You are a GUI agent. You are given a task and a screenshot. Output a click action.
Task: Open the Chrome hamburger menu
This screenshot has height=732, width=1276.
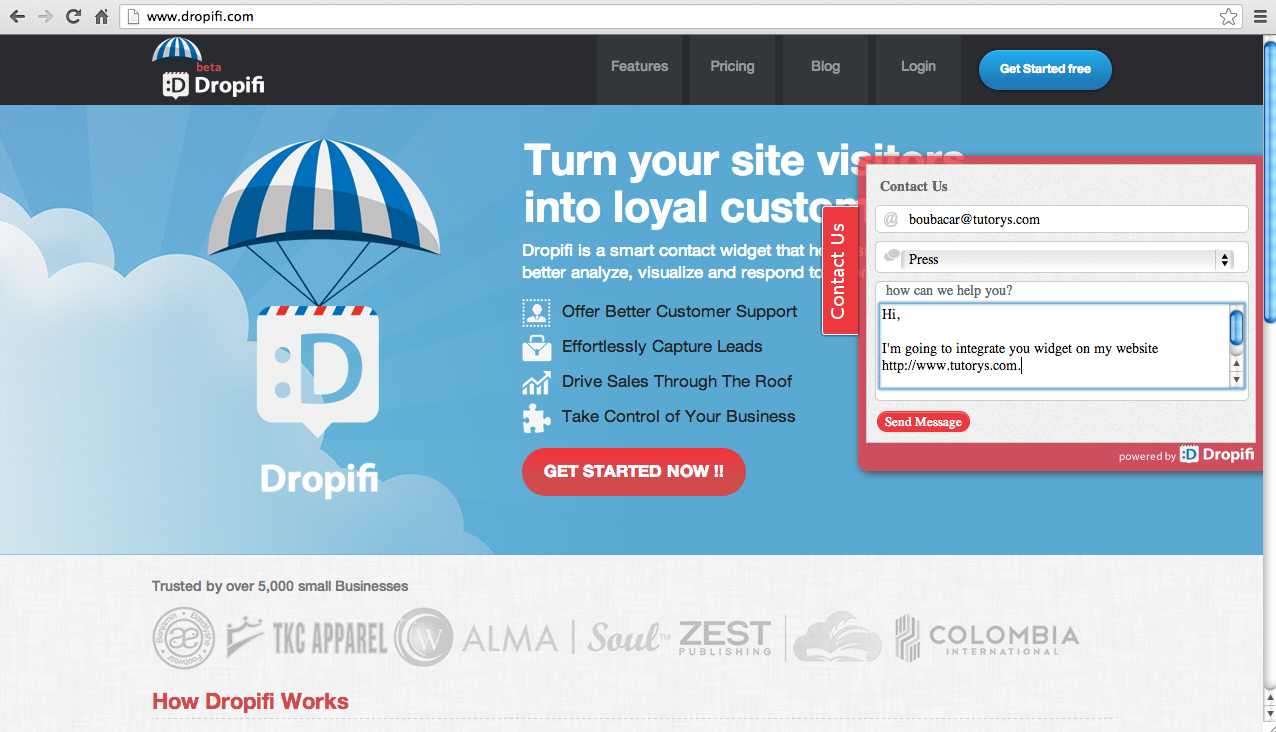click(x=1259, y=16)
